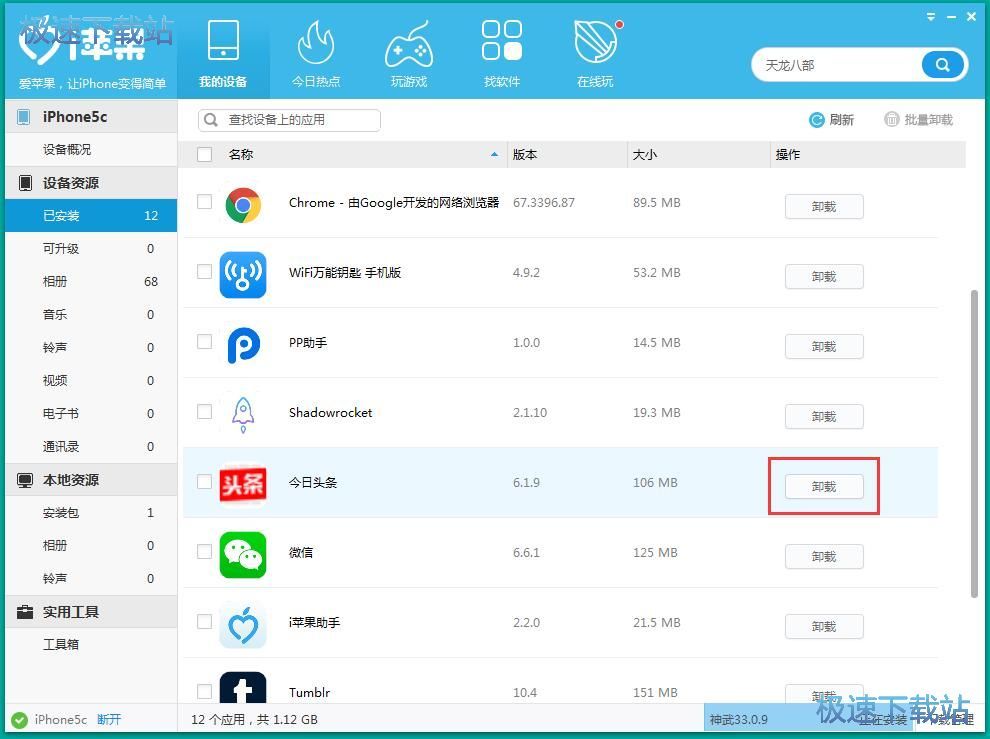The width and height of the screenshot is (990, 739).
Task: Click the i苹果助手 app icon
Action: coord(243,625)
